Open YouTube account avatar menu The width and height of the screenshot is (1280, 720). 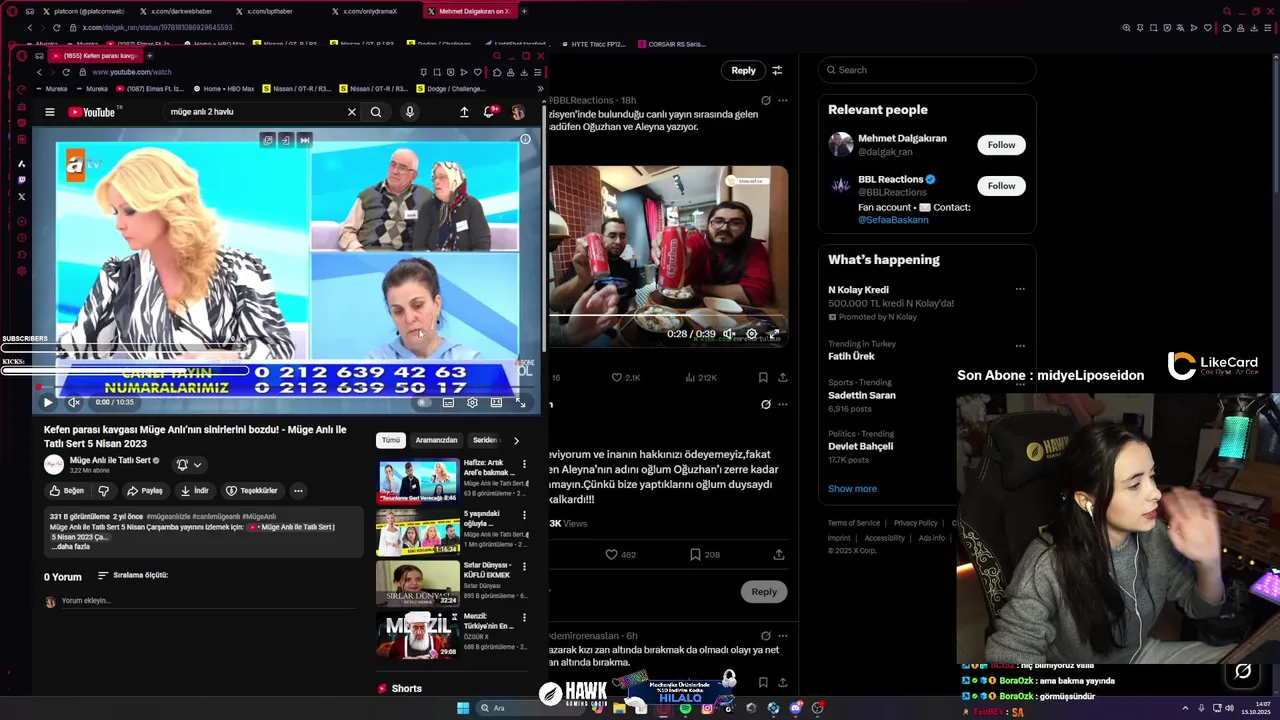518,112
